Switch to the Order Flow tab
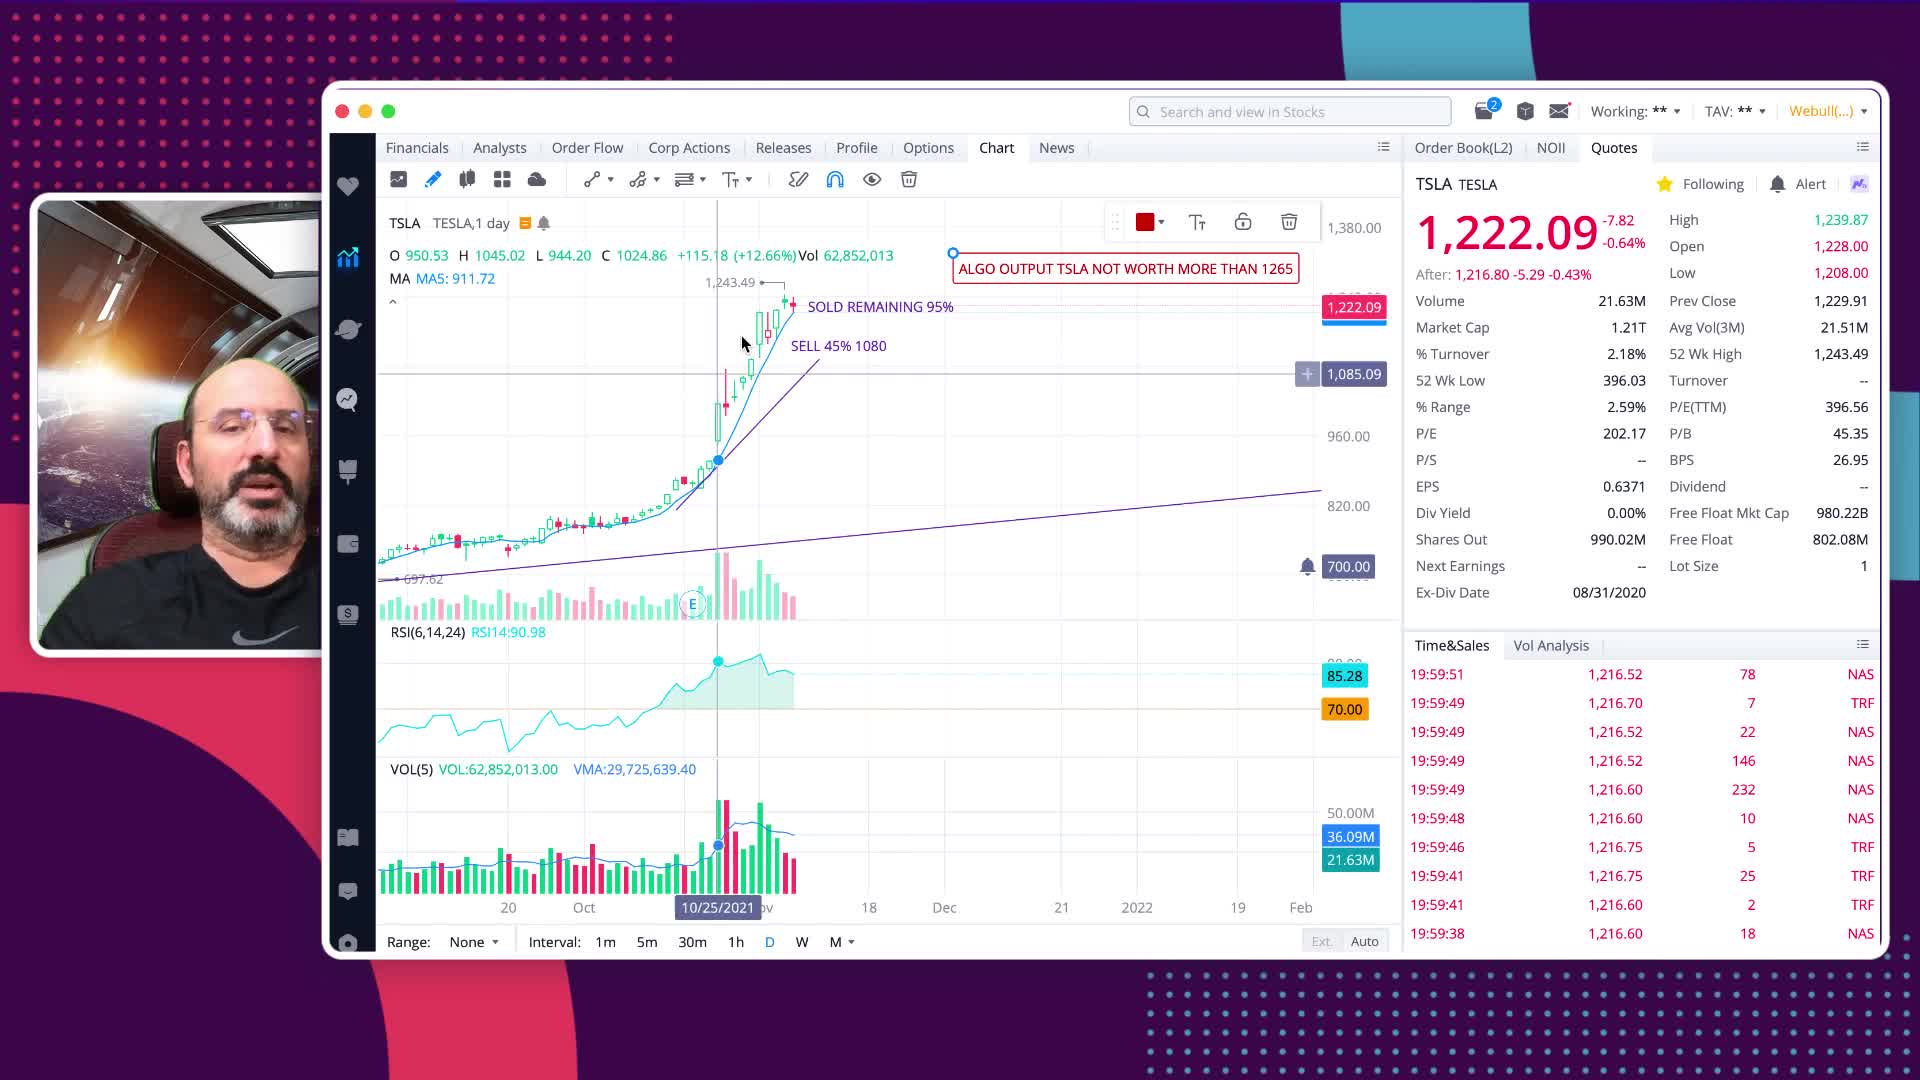1920x1080 pixels. [x=587, y=148]
